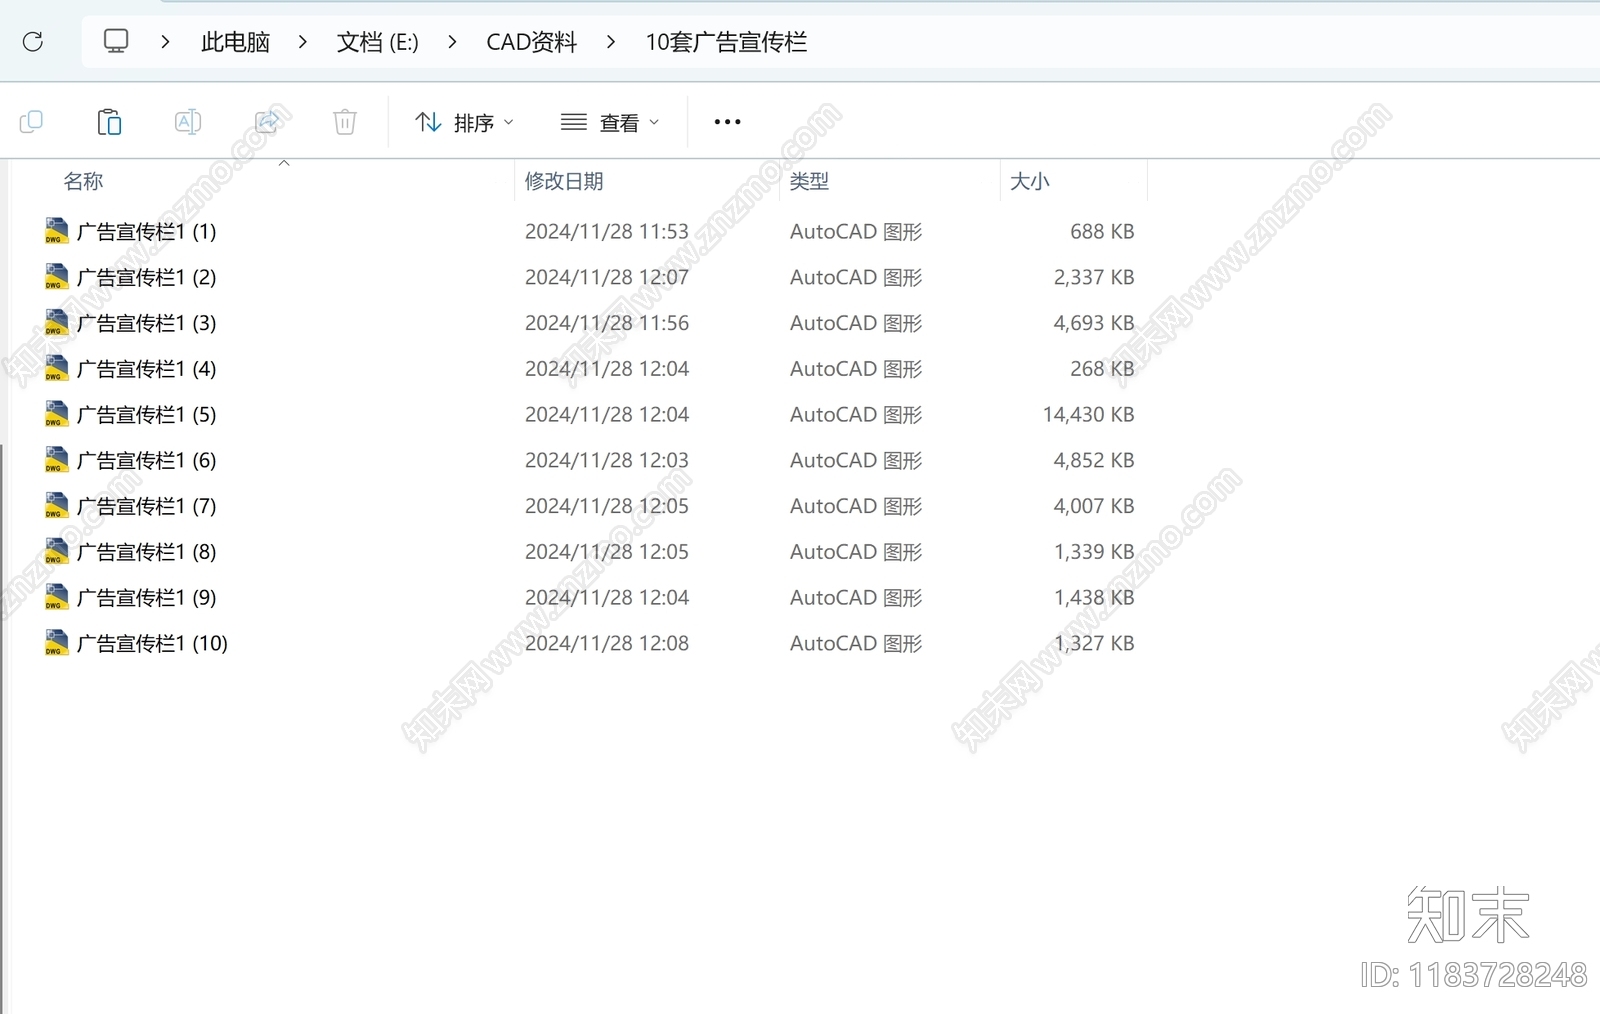This screenshot has height=1014, width=1600.
Task: Click size value 4,007 KB
Action: 1094,507
